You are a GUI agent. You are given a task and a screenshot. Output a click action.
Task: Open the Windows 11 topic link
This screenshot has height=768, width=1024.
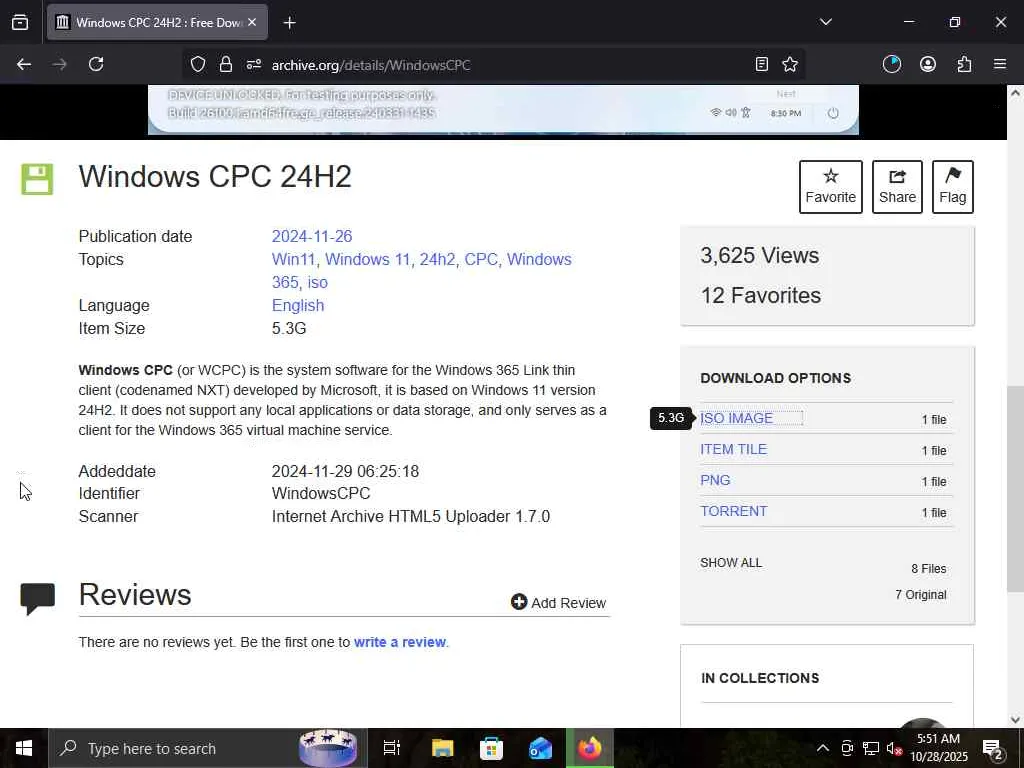(x=367, y=259)
